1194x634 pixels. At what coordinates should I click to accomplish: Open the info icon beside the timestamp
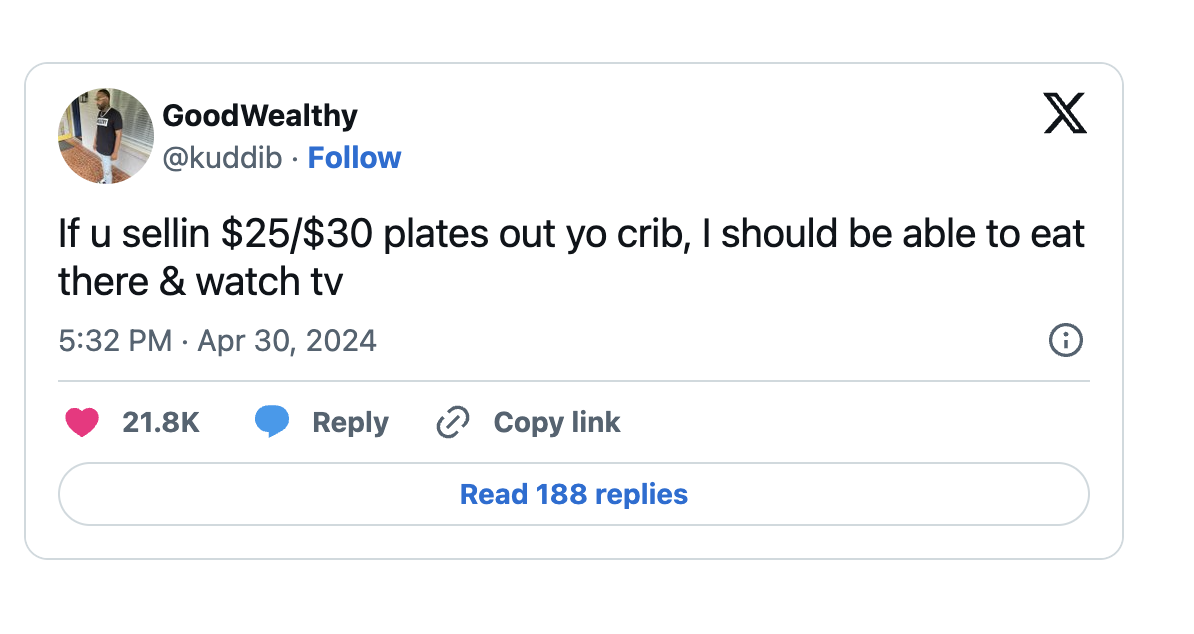1065,341
